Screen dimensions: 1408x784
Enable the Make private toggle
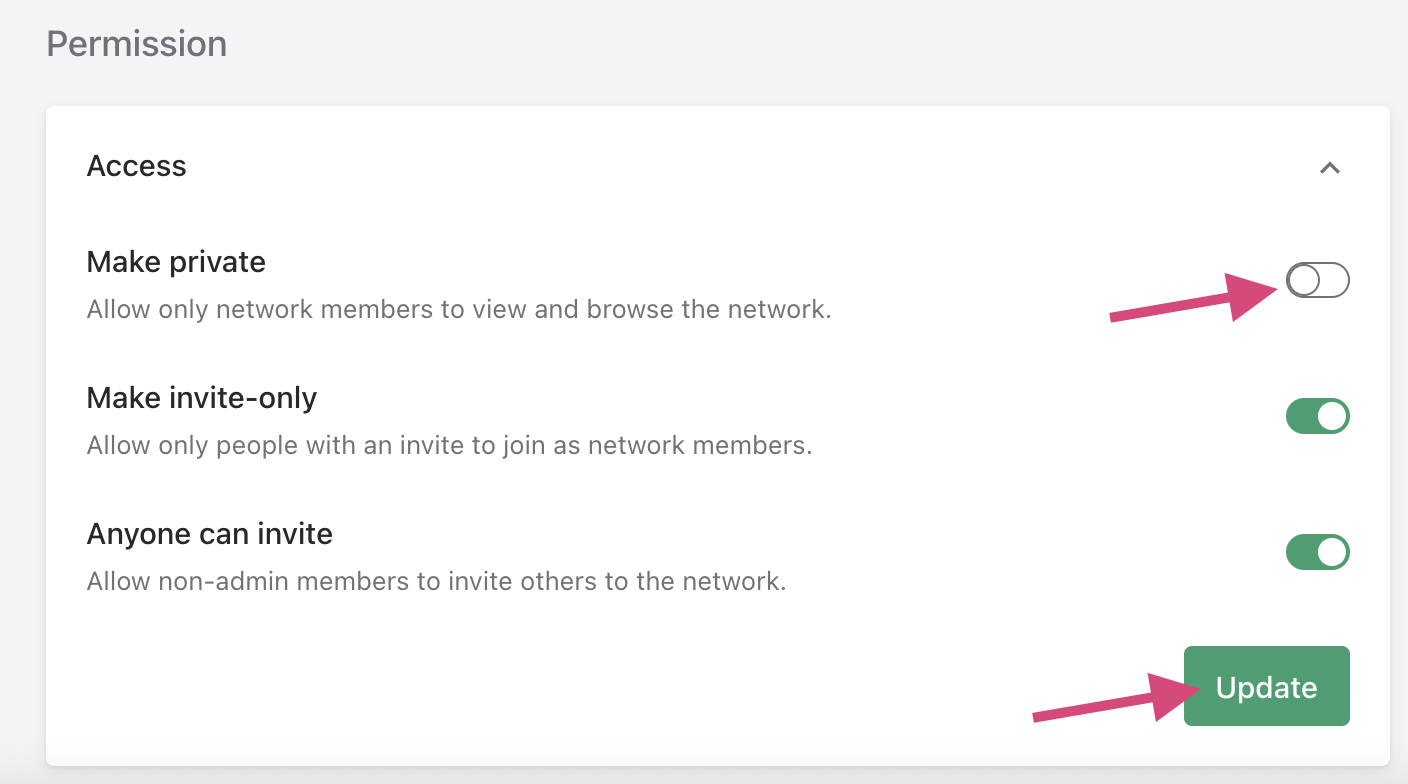(1317, 281)
